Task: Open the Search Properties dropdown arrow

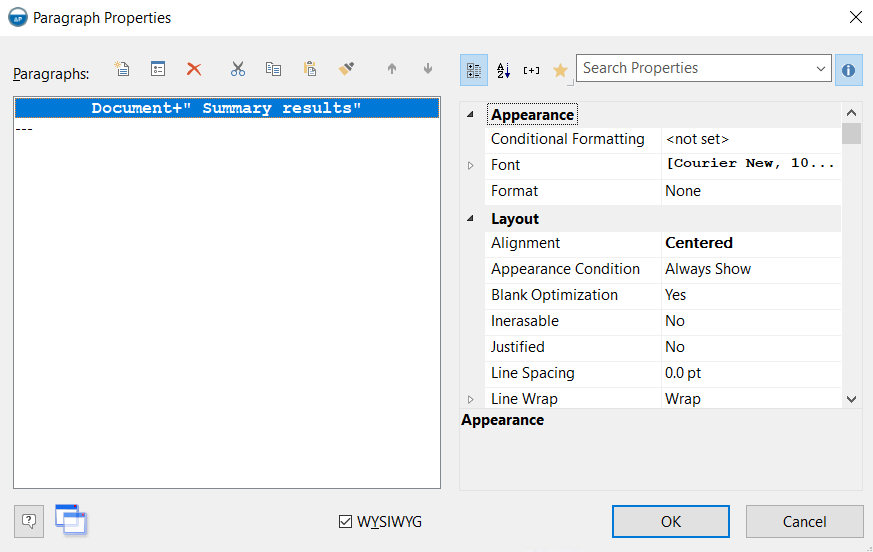Action: point(821,69)
